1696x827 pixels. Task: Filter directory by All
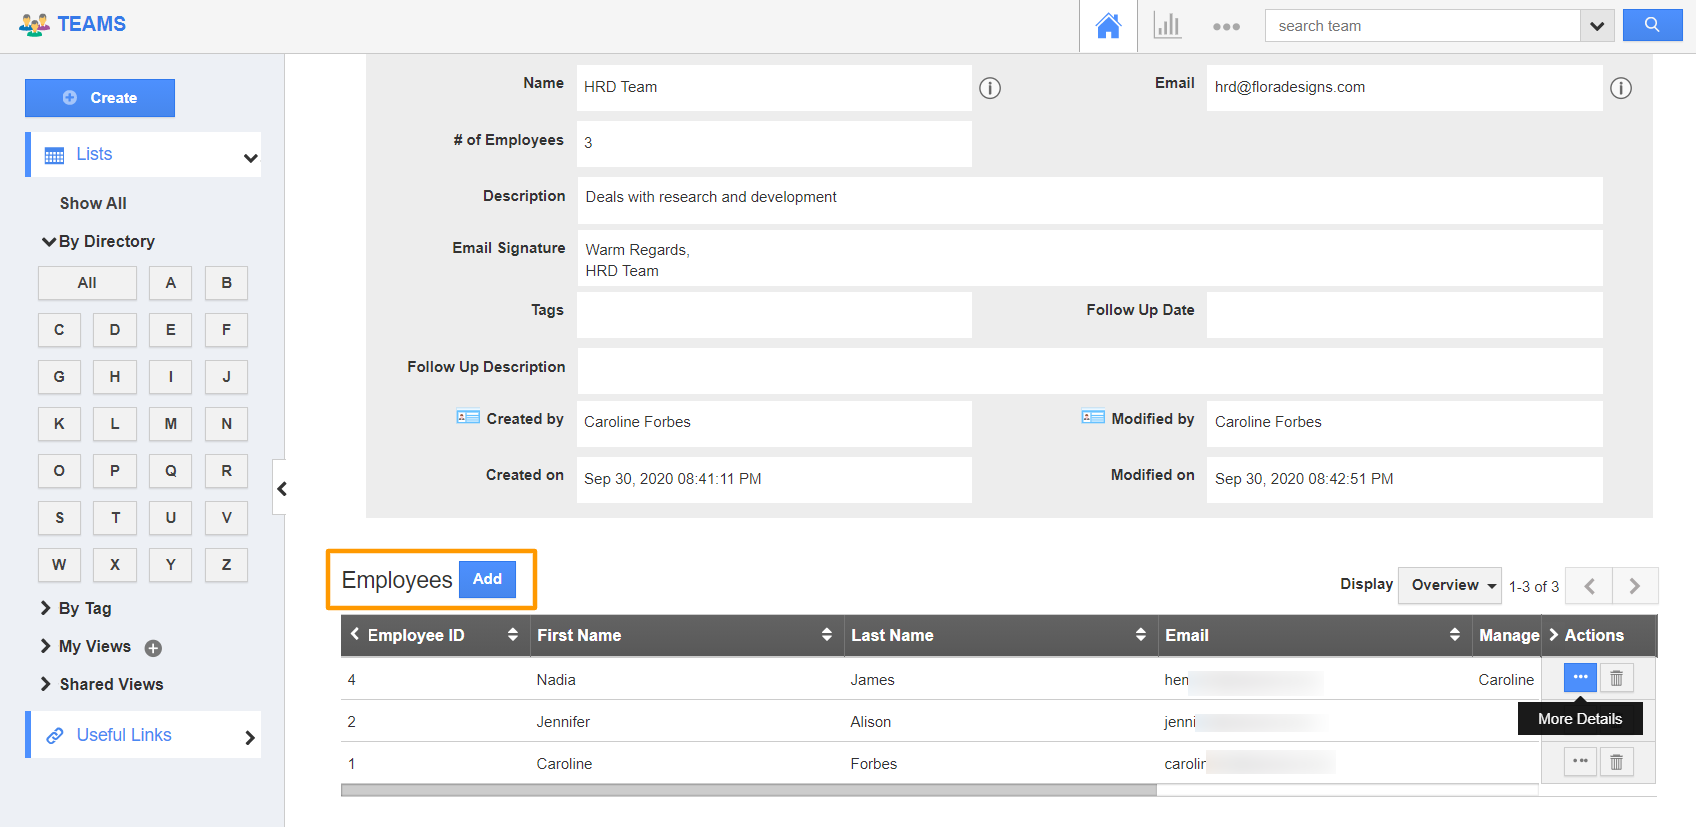(87, 283)
